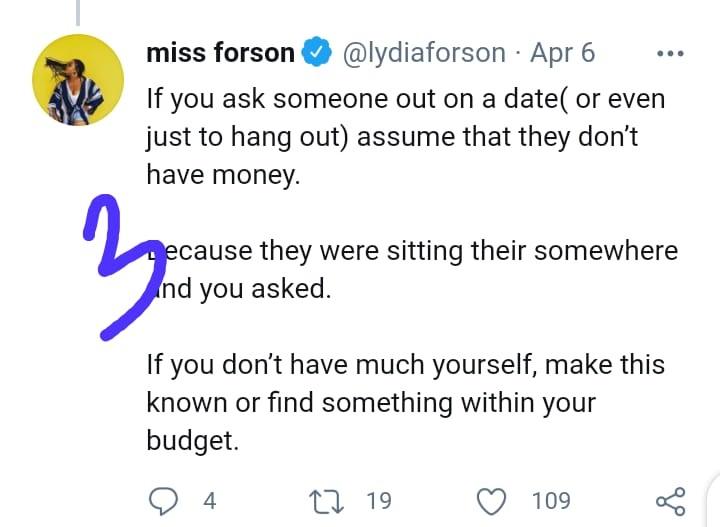The height and width of the screenshot is (527, 720).
Task: Click the line "If you ask someone out"
Action: tap(405, 100)
